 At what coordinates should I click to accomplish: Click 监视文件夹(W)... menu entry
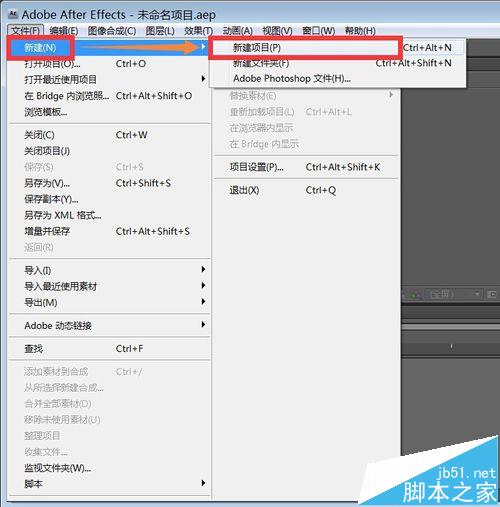[x=109, y=468]
